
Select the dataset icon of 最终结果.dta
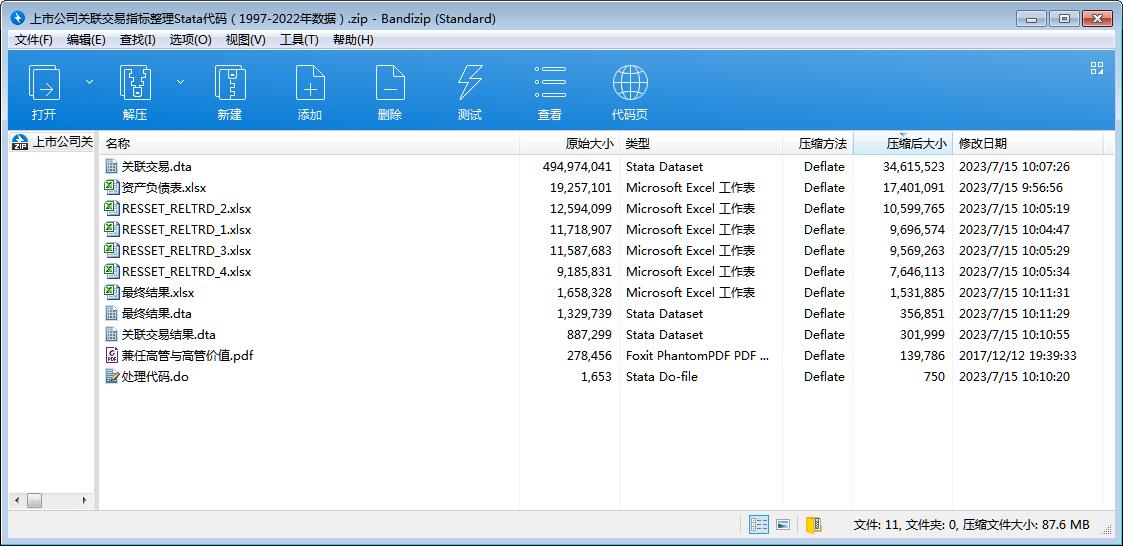tap(111, 313)
